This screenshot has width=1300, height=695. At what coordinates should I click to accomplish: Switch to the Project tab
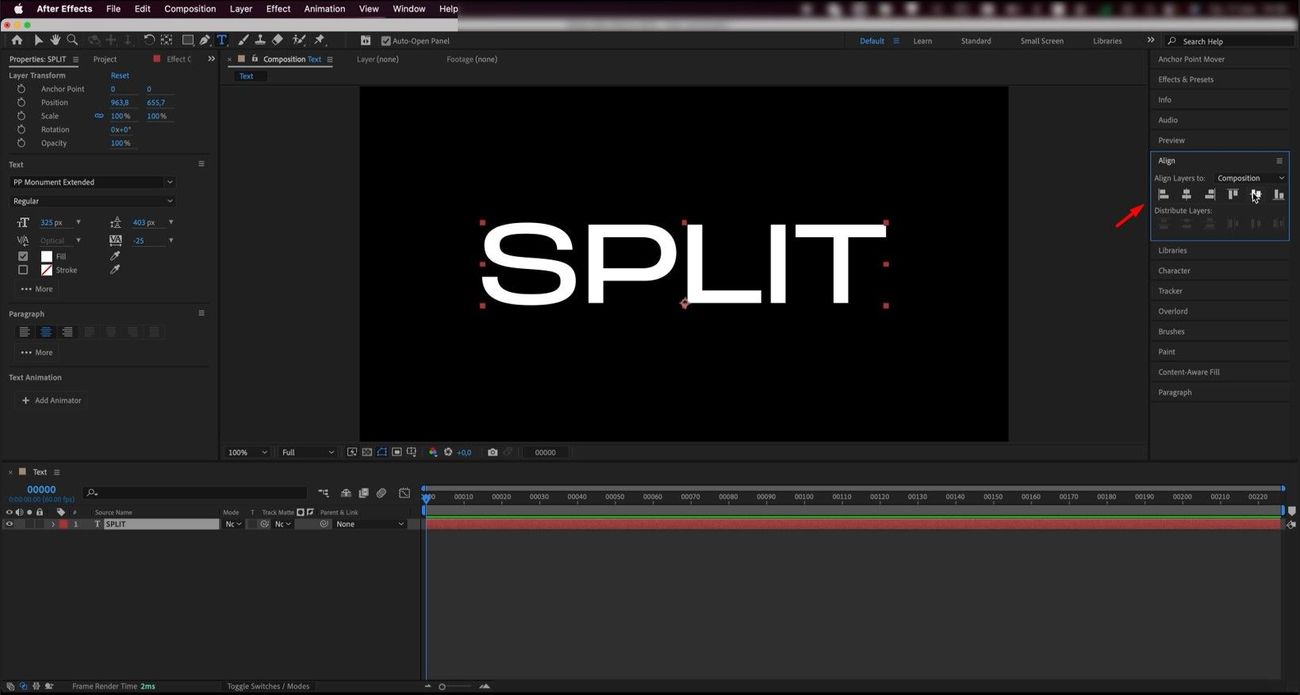click(105, 59)
